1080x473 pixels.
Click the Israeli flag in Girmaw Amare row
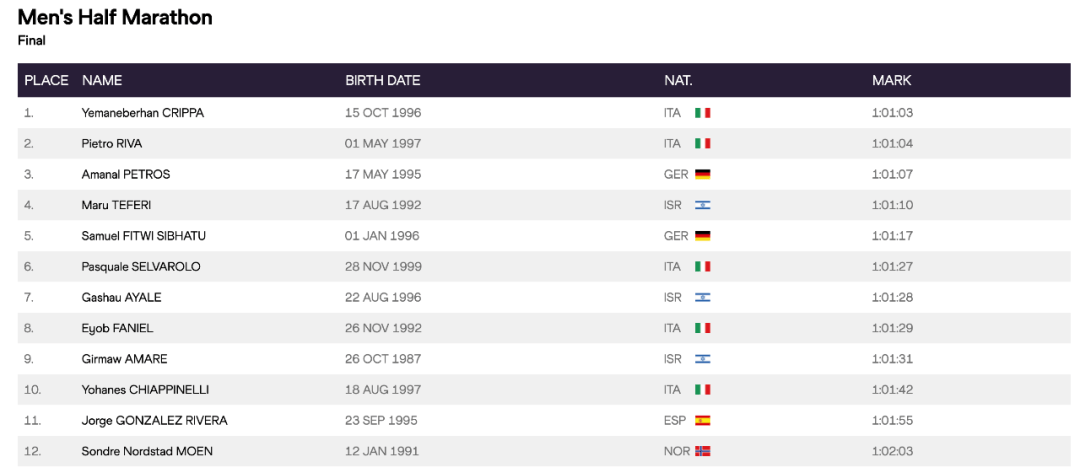702,359
